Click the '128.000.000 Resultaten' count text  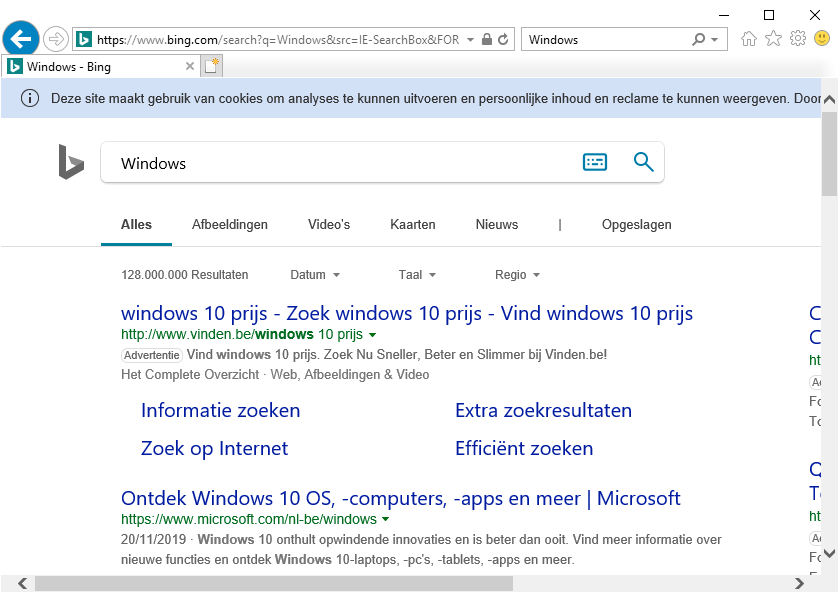(185, 275)
